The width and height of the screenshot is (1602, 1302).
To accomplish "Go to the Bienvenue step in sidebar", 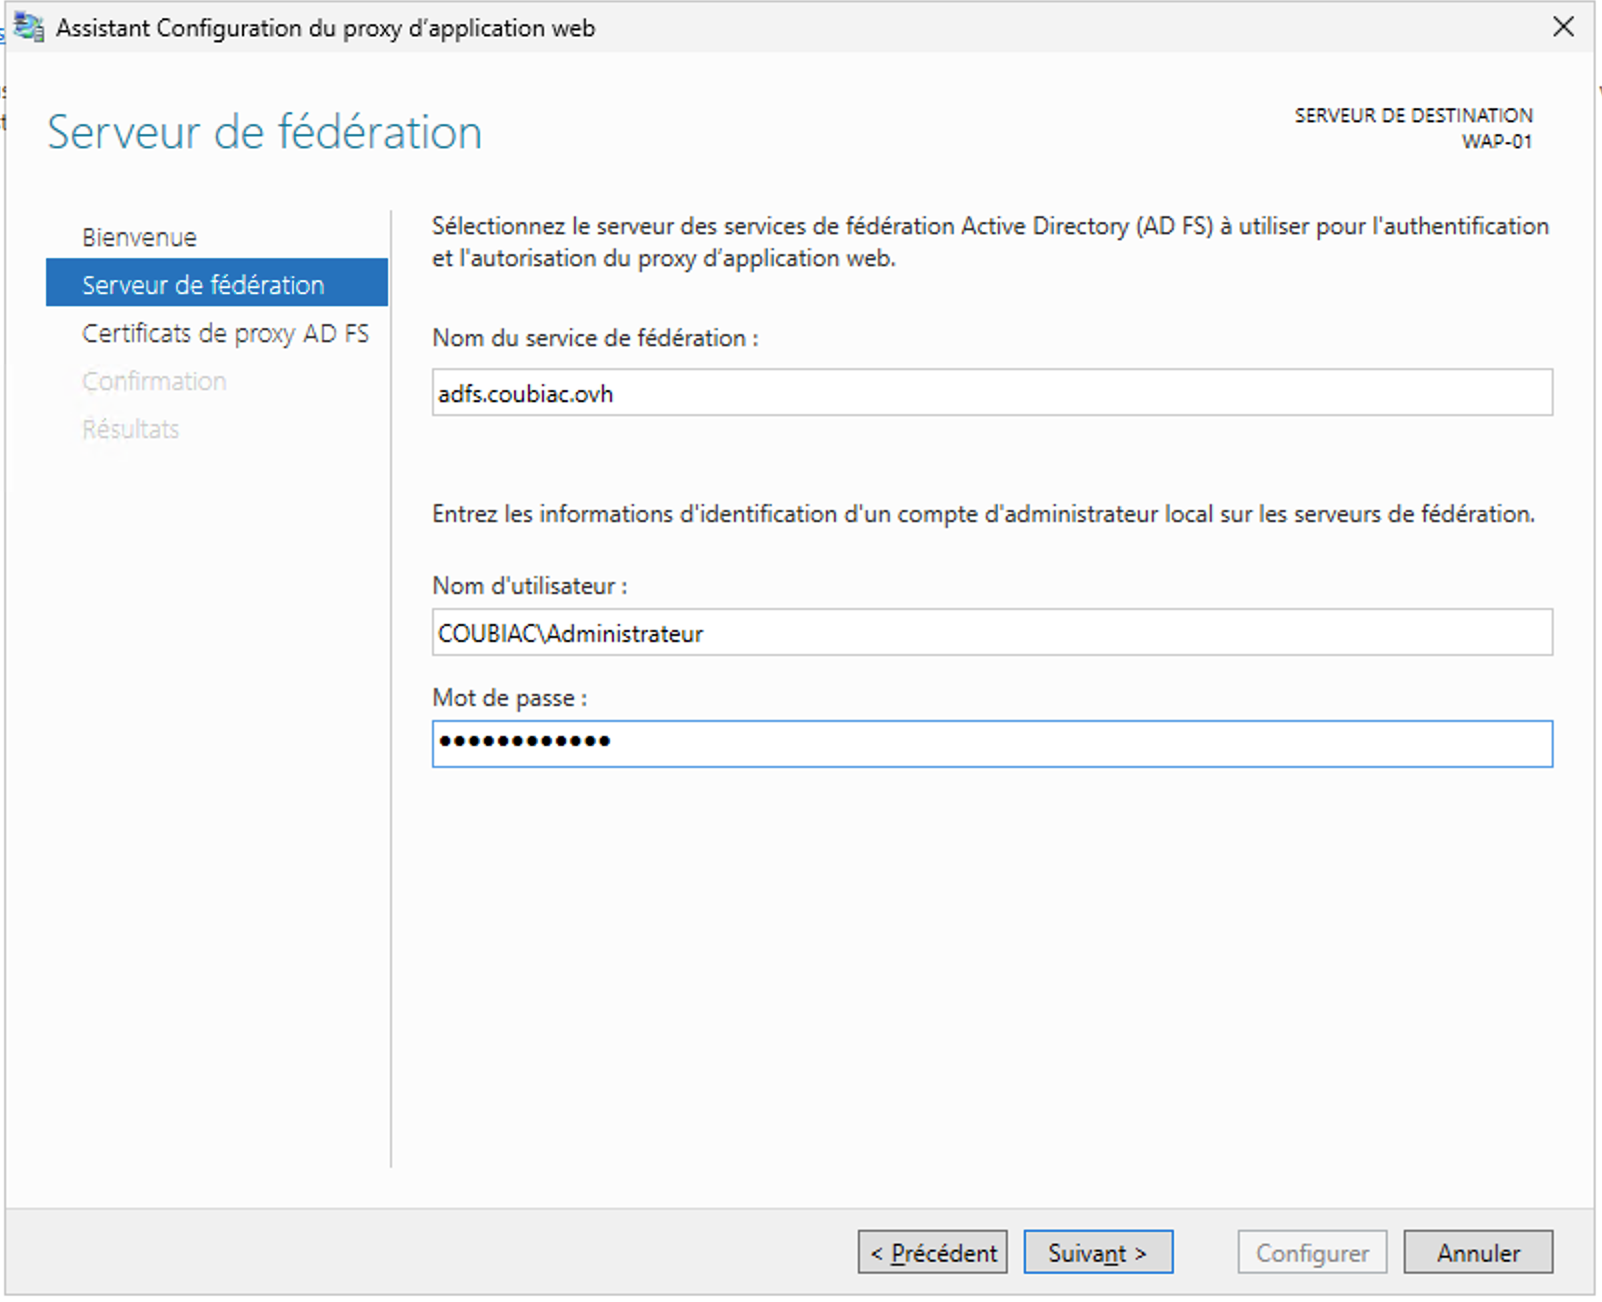I will (x=139, y=237).
